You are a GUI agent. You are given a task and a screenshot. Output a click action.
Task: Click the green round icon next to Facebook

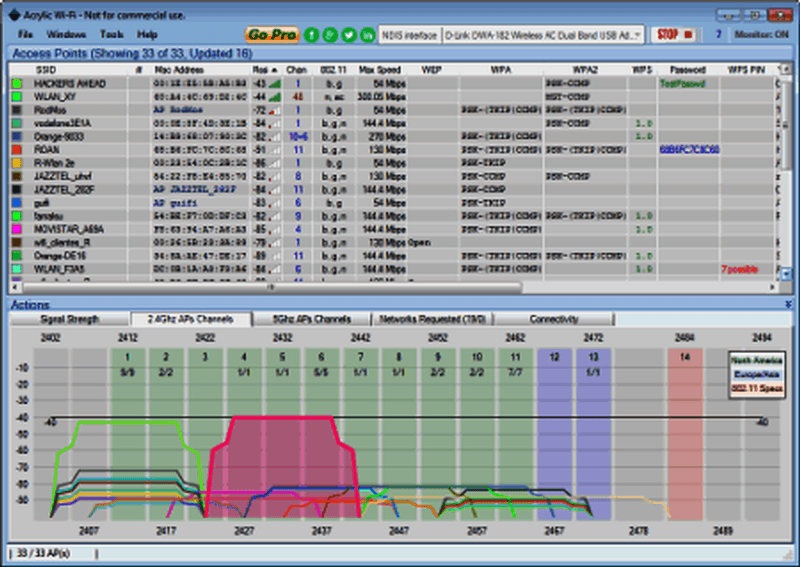(330, 35)
